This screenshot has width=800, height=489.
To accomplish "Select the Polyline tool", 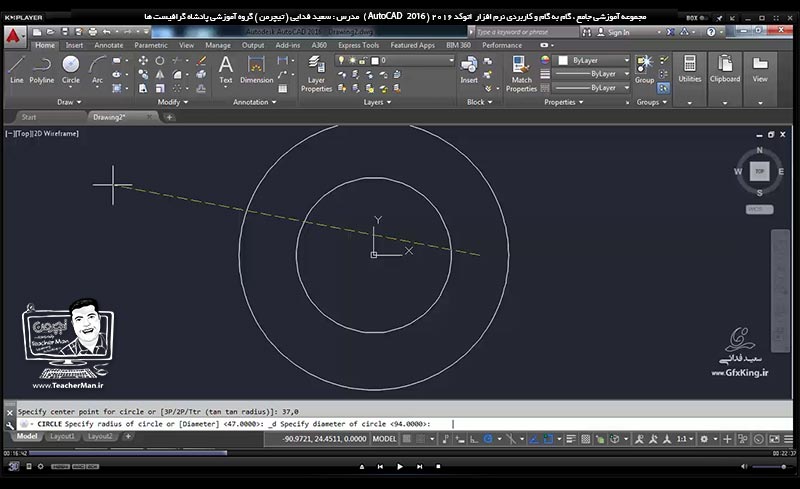I will [x=41, y=70].
